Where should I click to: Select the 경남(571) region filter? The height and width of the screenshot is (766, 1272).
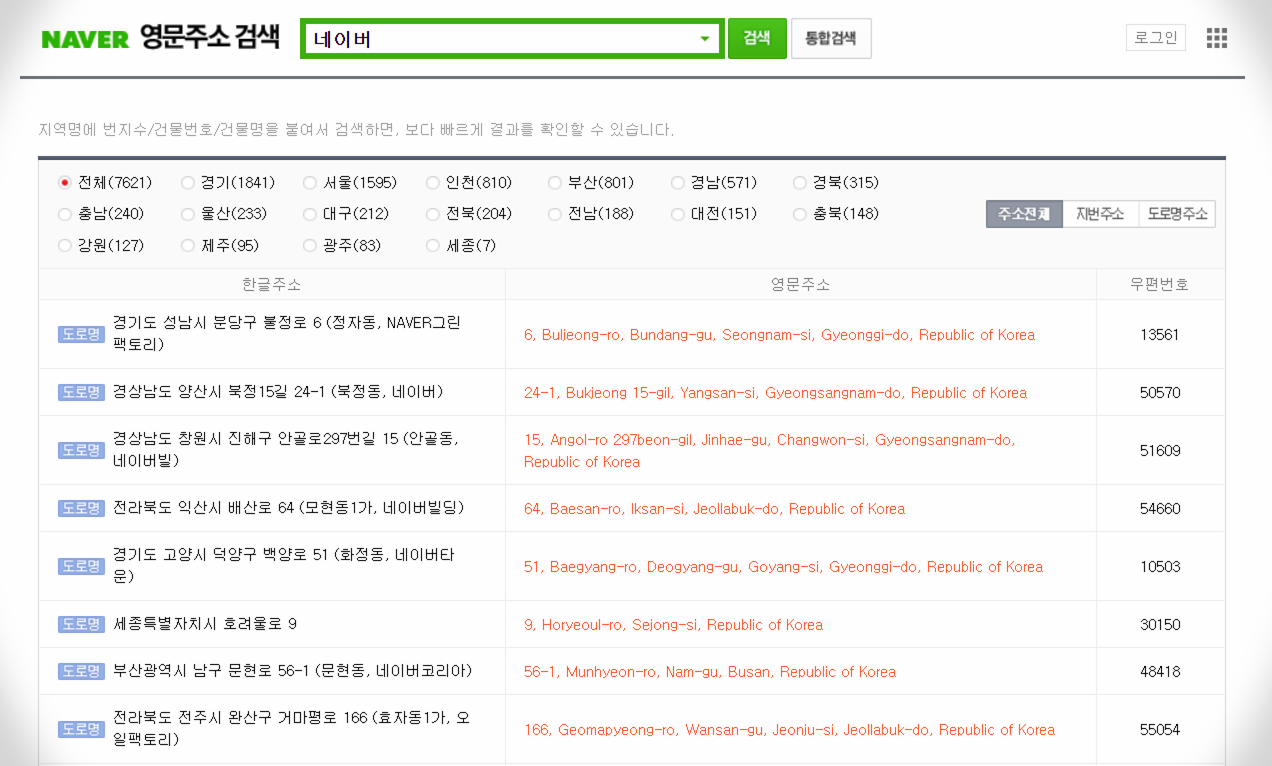(x=678, y=182)
